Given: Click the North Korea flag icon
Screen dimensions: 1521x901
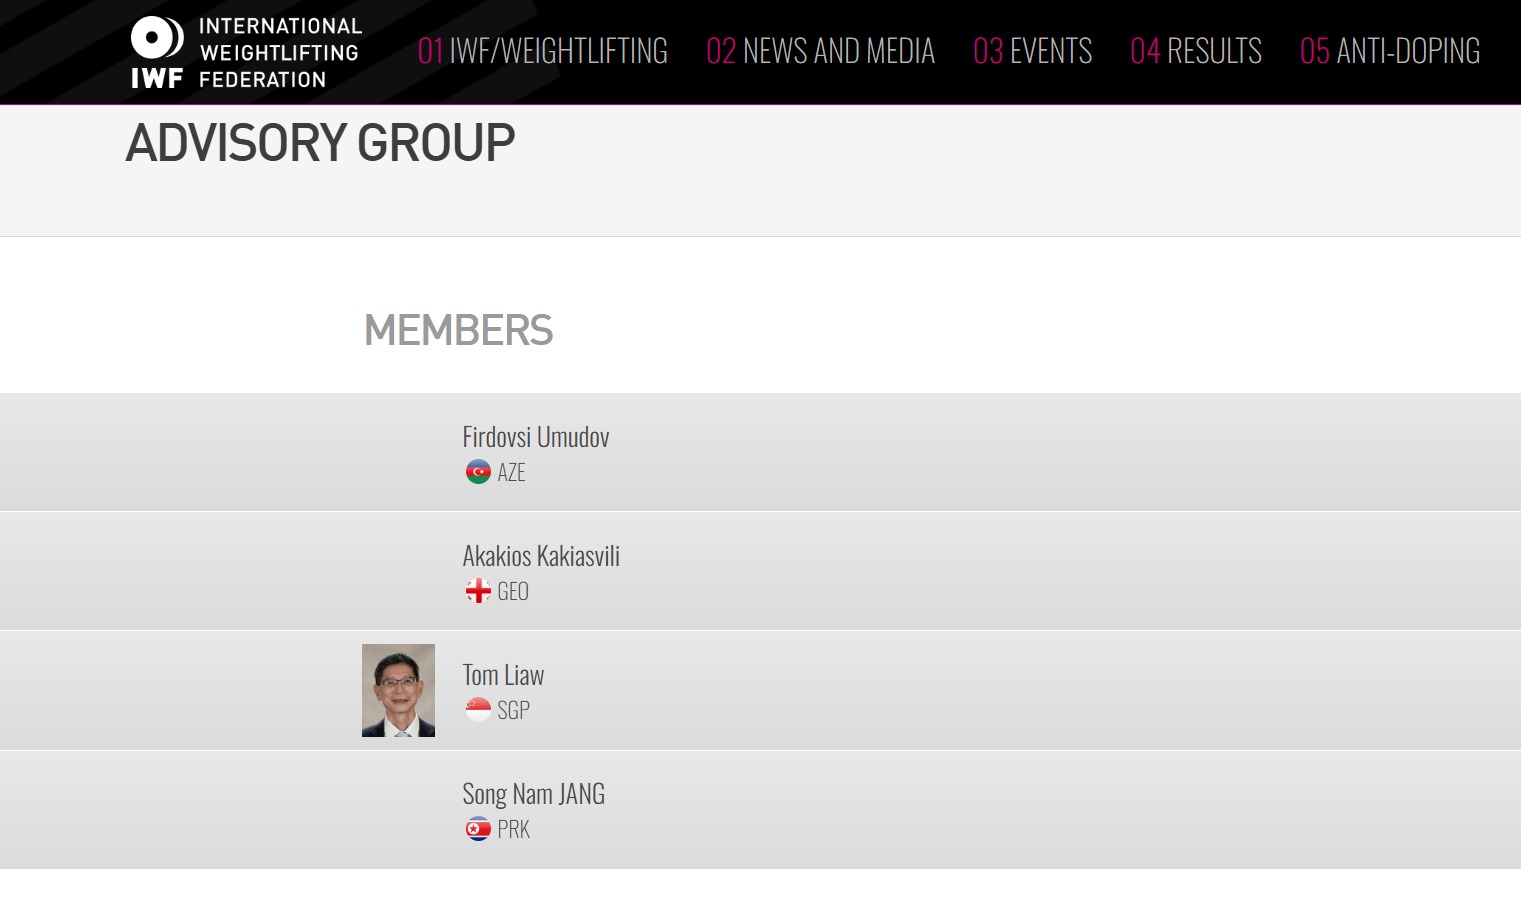Looking at the screenshot, I should [478, 829].
